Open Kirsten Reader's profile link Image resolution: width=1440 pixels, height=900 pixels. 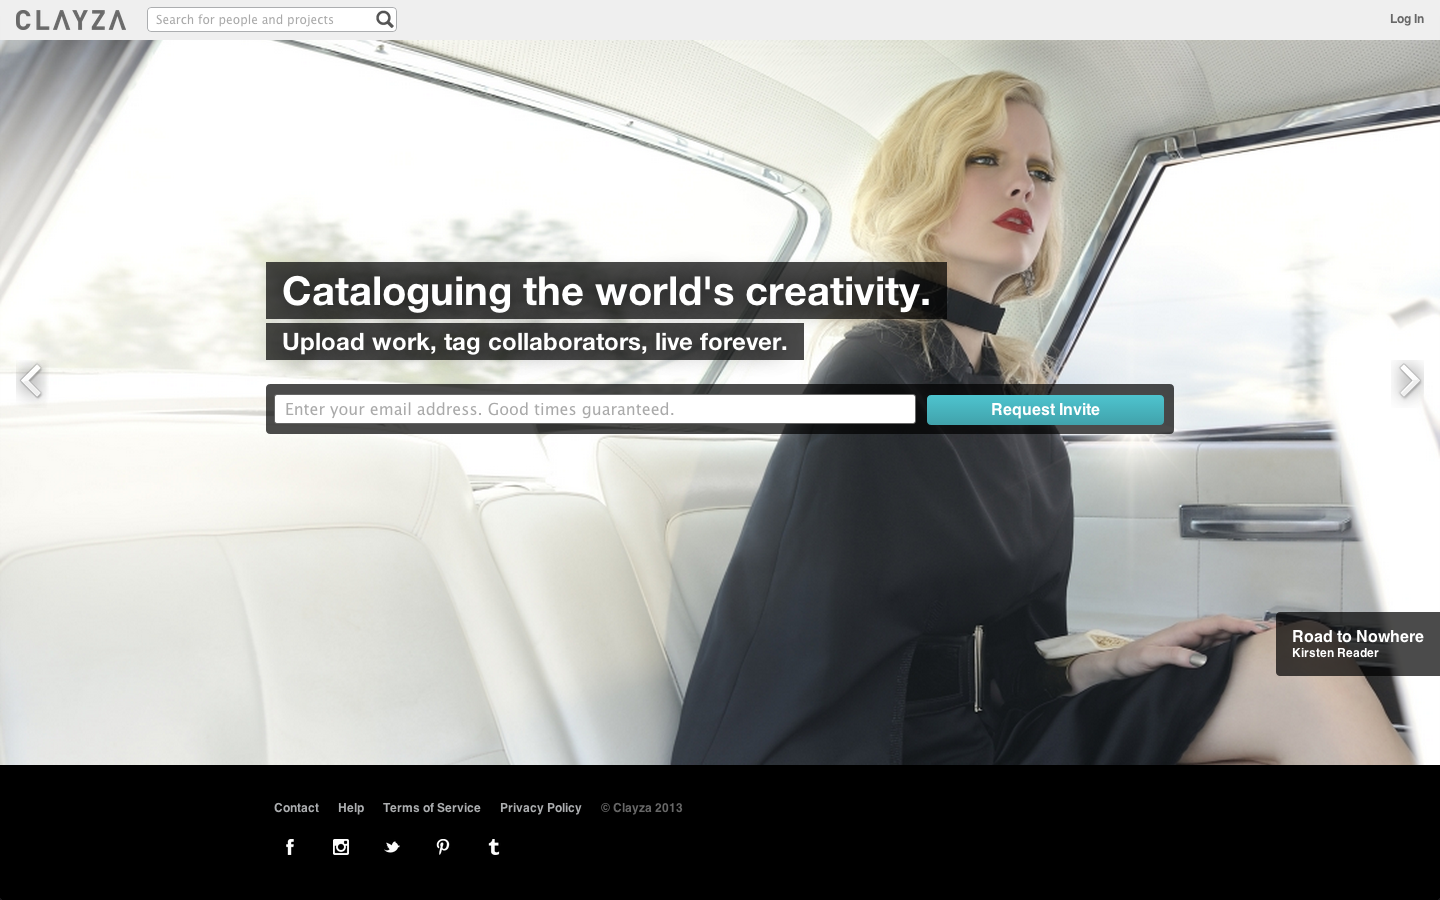(1335, 653)
